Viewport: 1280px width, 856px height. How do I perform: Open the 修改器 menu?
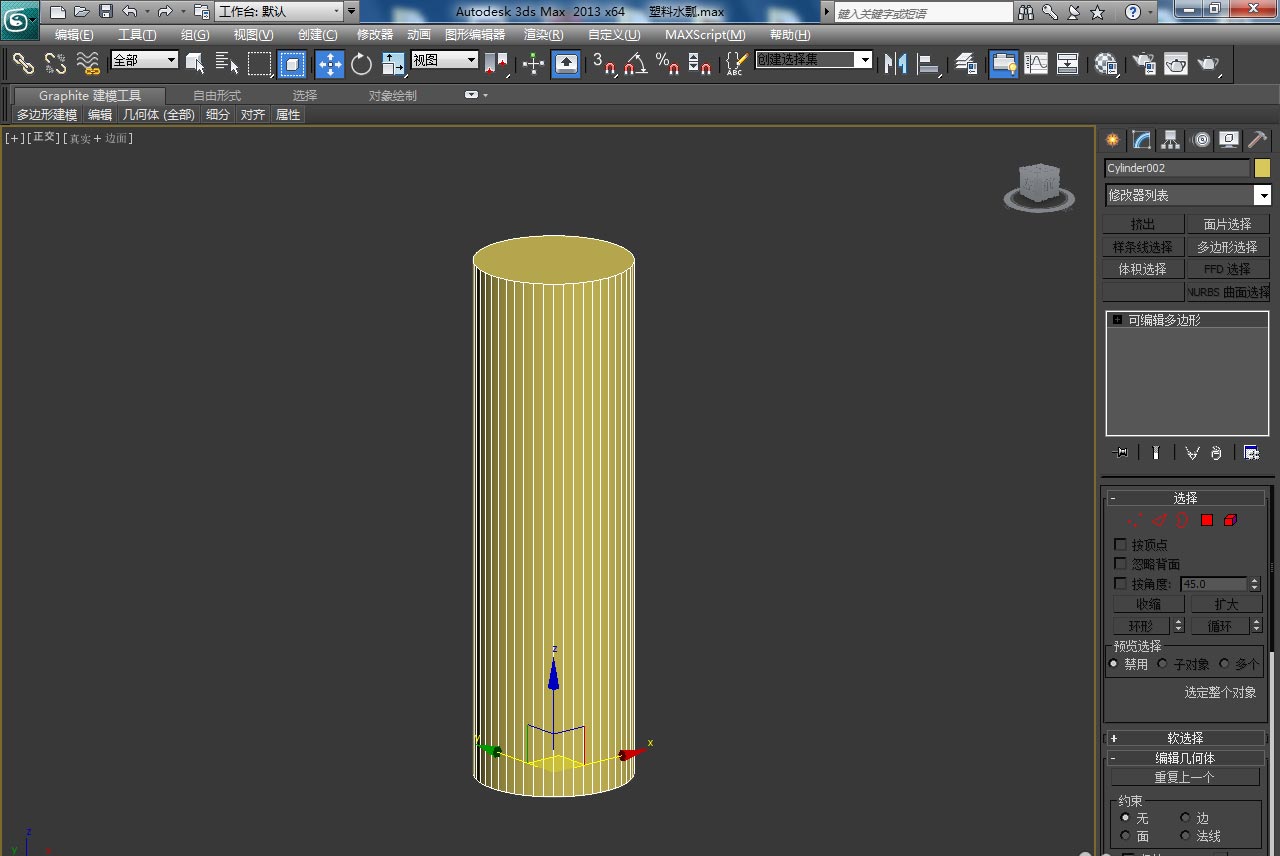pyautogui.click(x=375, y=35)
